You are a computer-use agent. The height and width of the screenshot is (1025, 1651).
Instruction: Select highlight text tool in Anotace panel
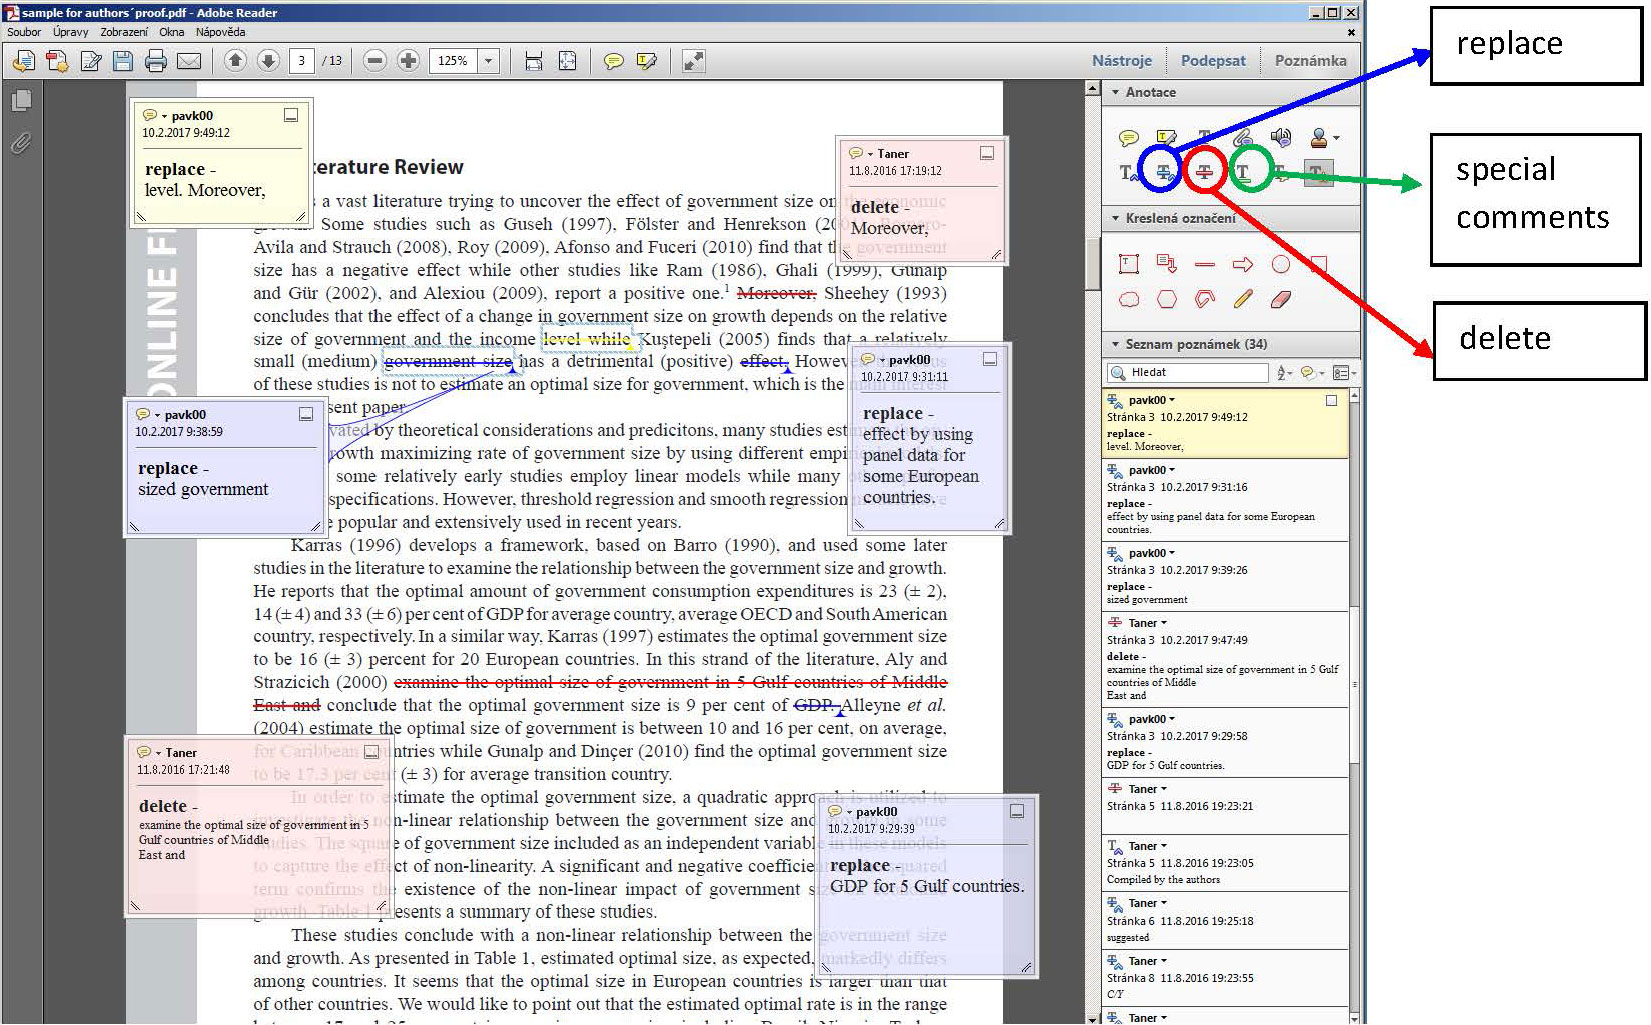(1166, 137)
